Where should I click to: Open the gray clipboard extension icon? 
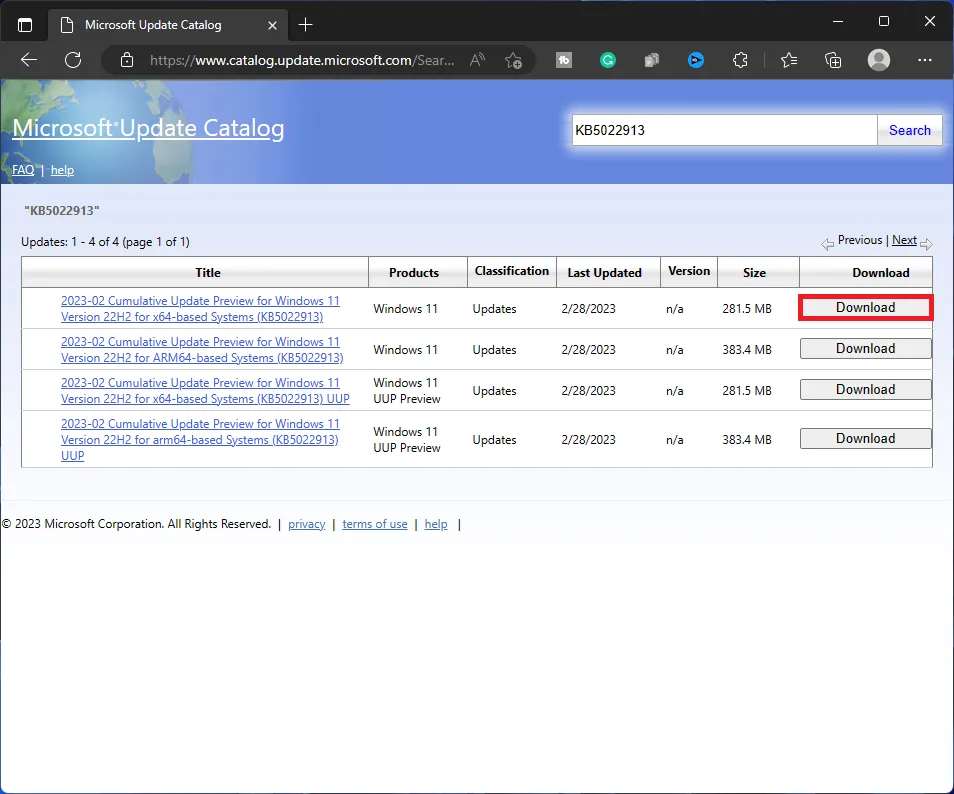[x=652, y=60]
